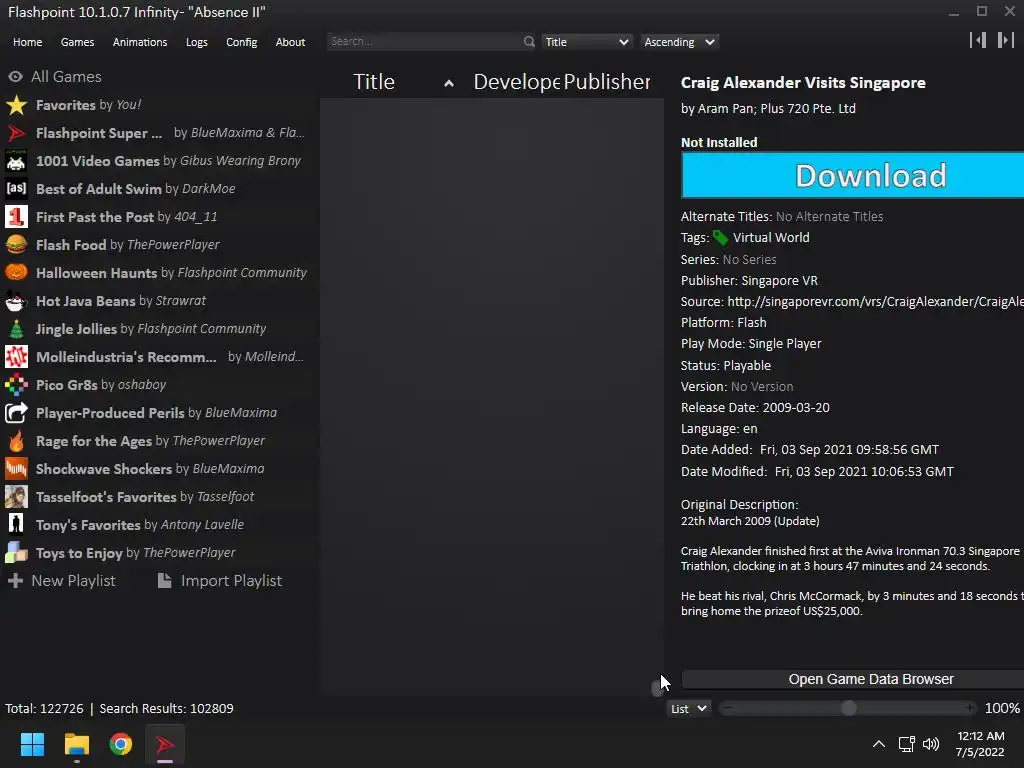Click the Release Date 2009-03-20 value

[x=796, y=408]
